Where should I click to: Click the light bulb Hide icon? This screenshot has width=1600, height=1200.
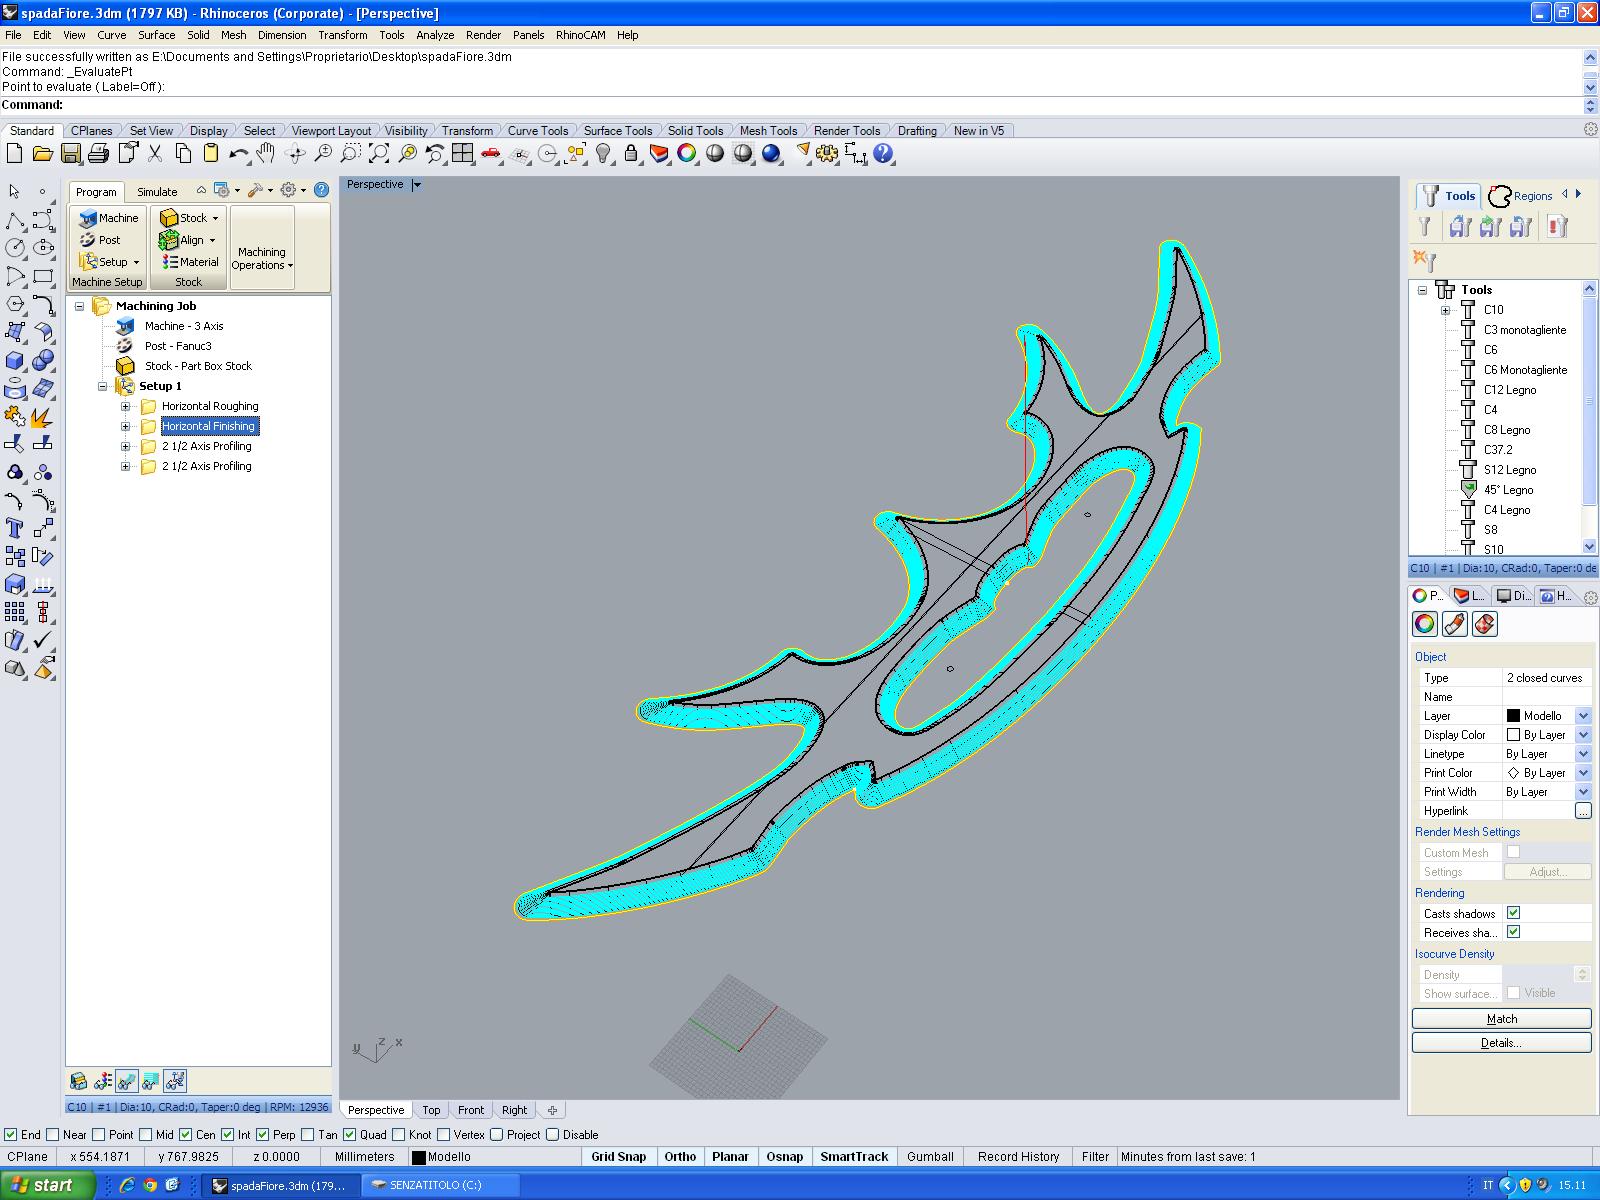tap(603, 153)
